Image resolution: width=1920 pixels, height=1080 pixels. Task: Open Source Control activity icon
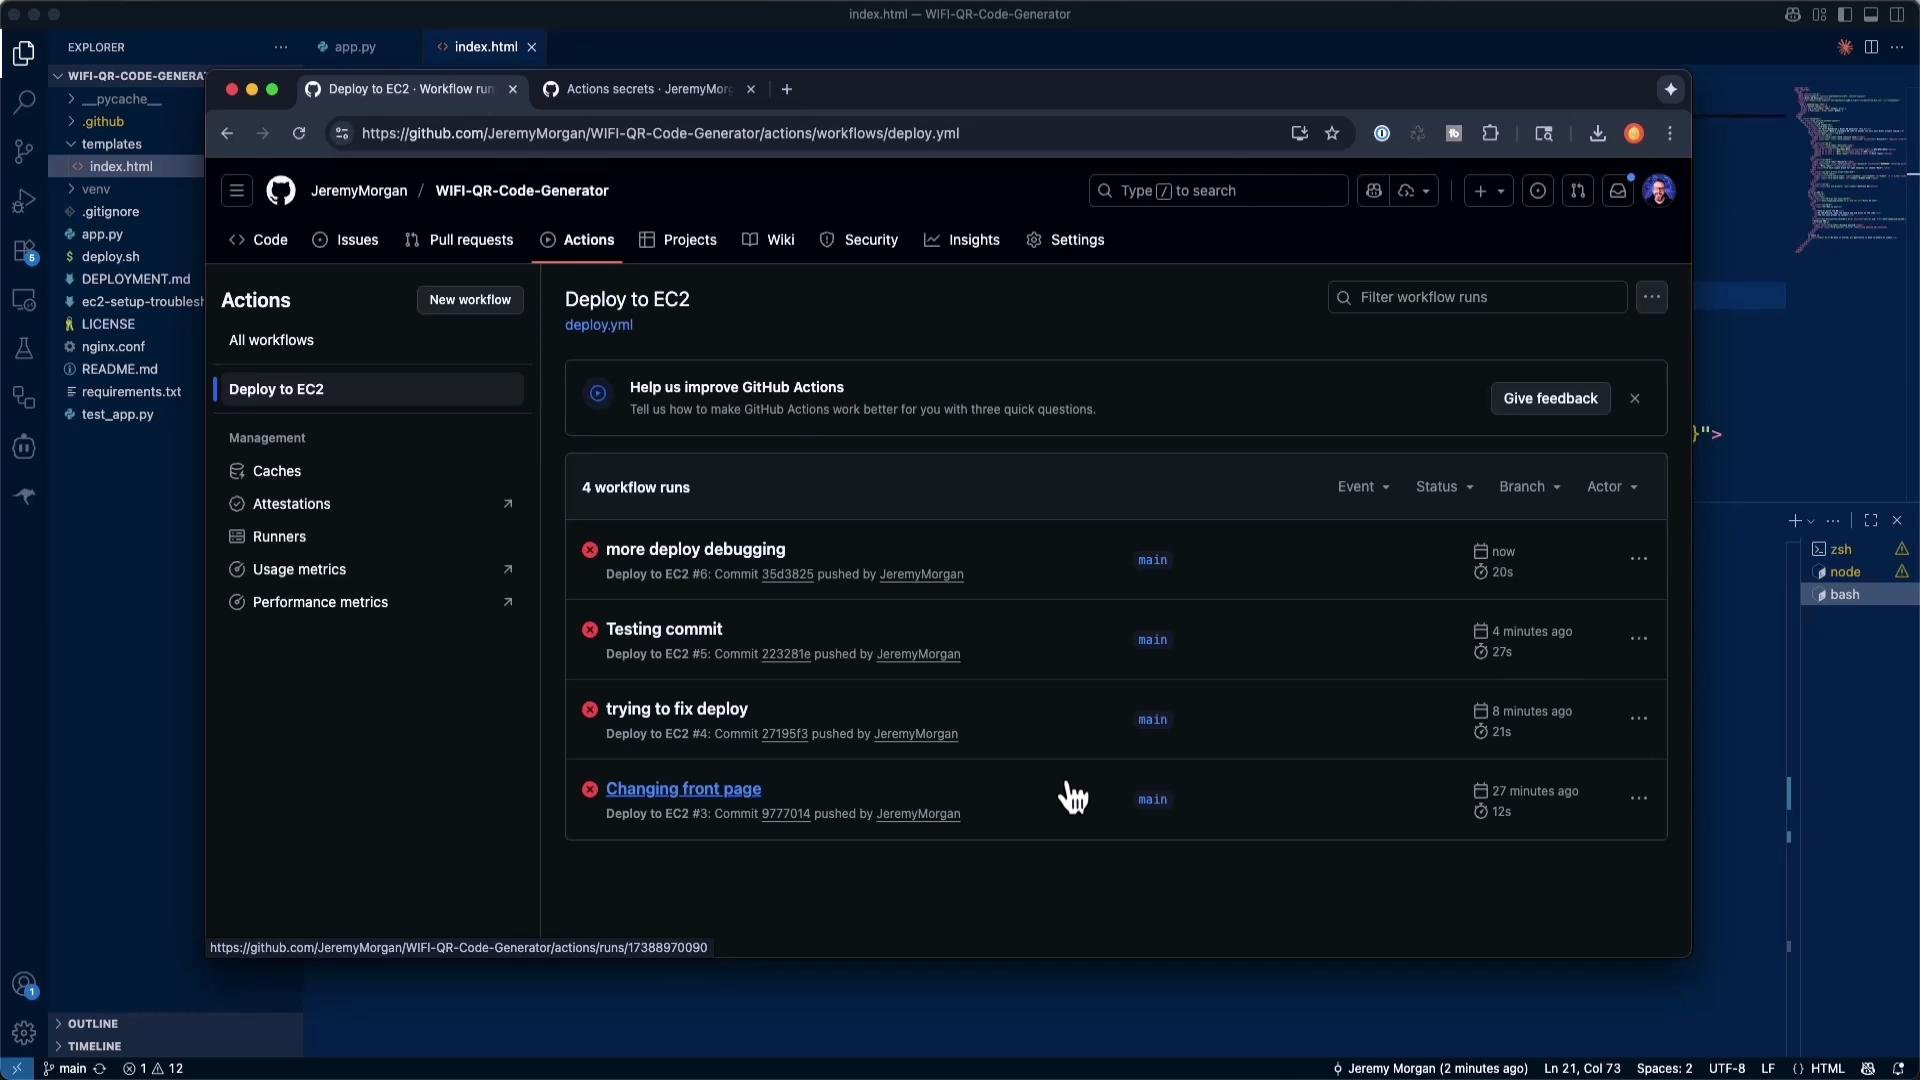click(24, 151)
